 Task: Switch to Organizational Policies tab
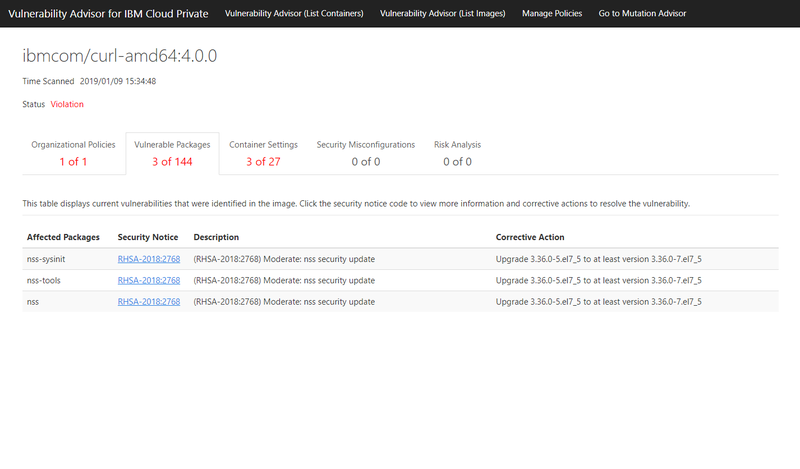(x=73, y=153)
